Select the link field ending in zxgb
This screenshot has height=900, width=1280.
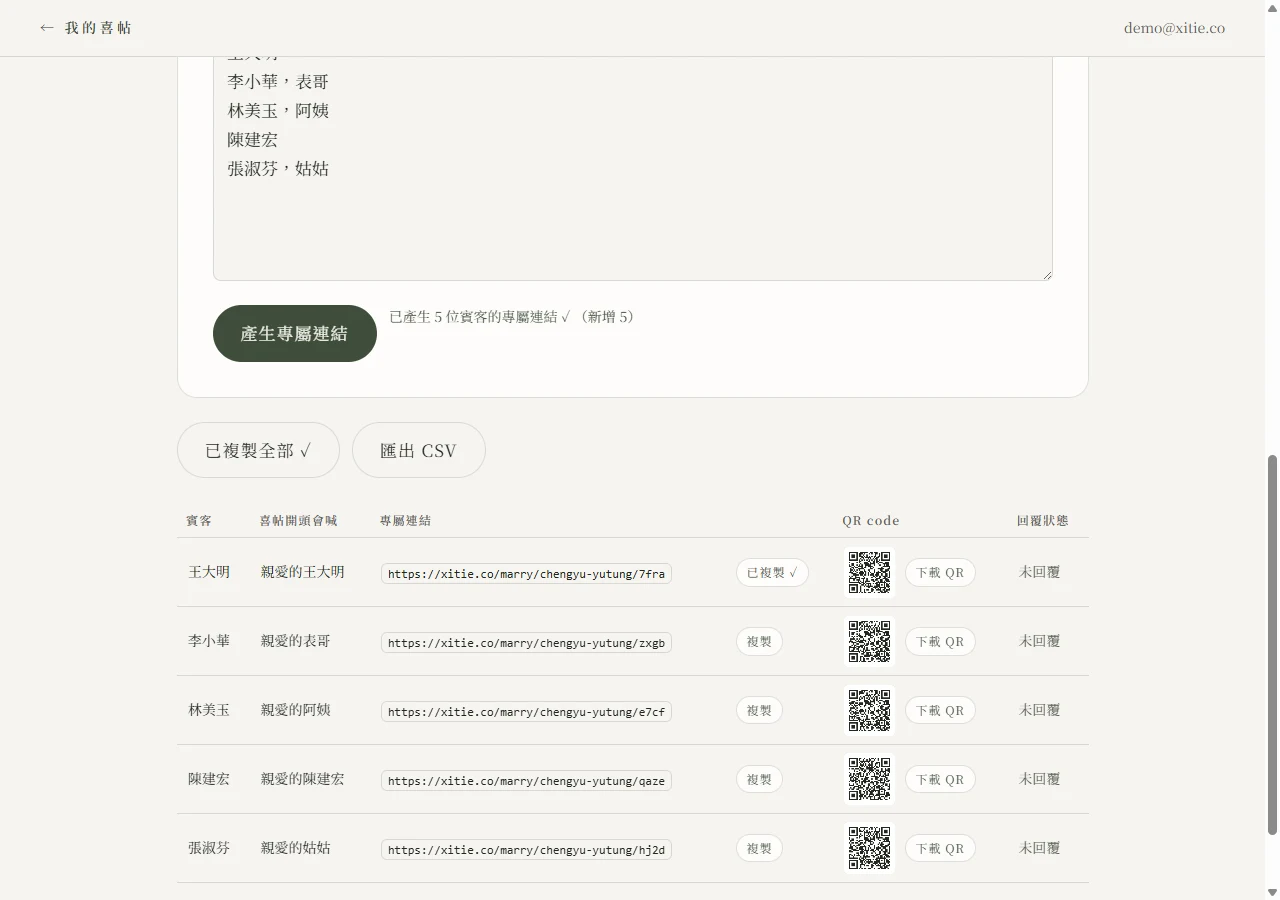tap(526, 643)
